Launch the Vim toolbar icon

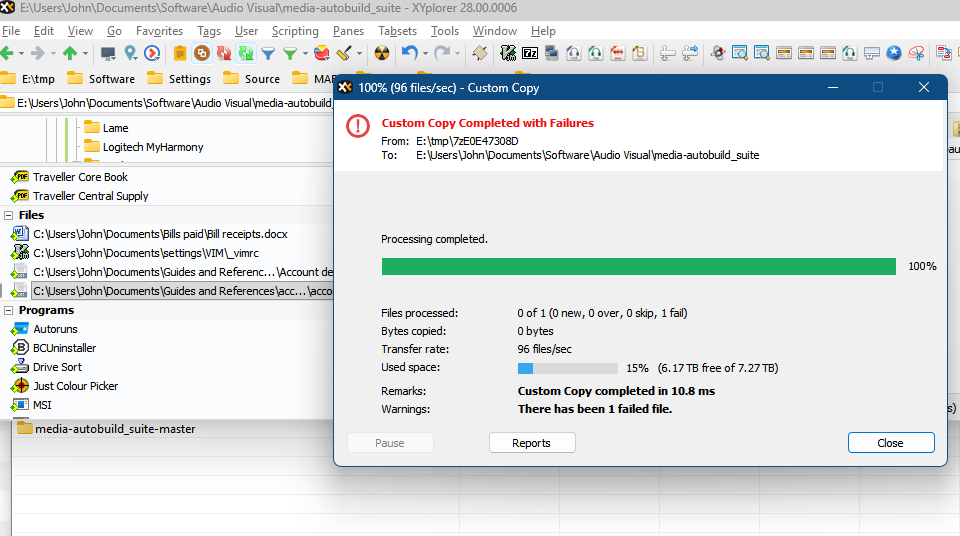click(508, 53)
